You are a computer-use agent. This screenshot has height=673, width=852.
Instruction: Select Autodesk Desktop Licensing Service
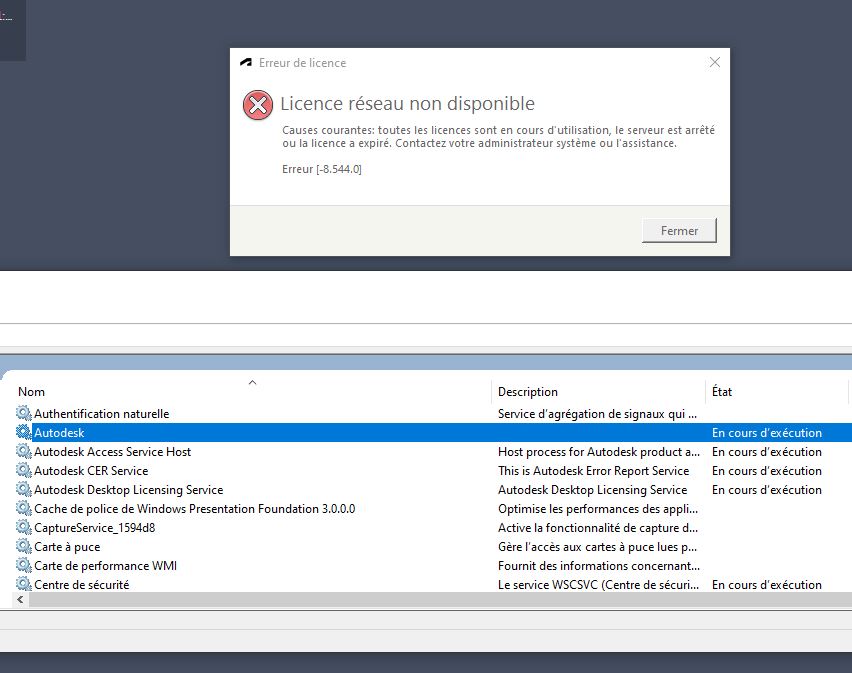point(128,490)
